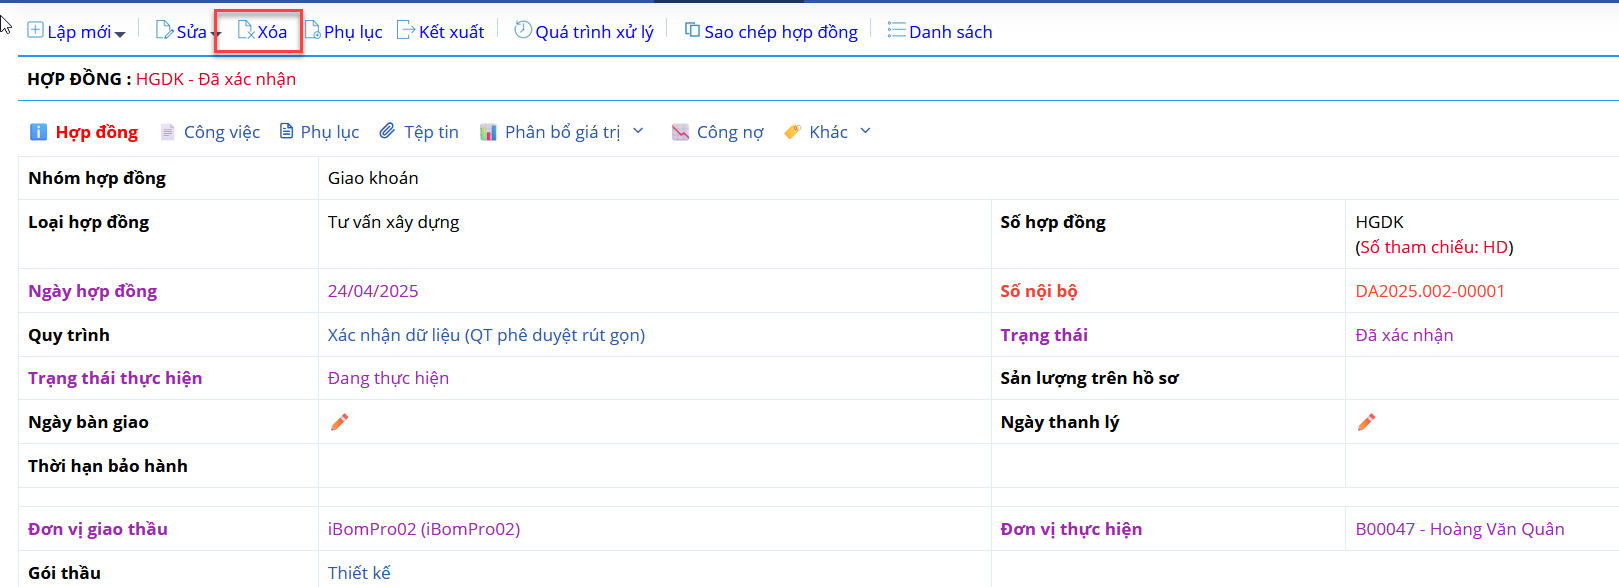Screen dimensions: 1619x587
Task: Click the Sao chép hợp đồng copy icon
Action: click(692, 30)
